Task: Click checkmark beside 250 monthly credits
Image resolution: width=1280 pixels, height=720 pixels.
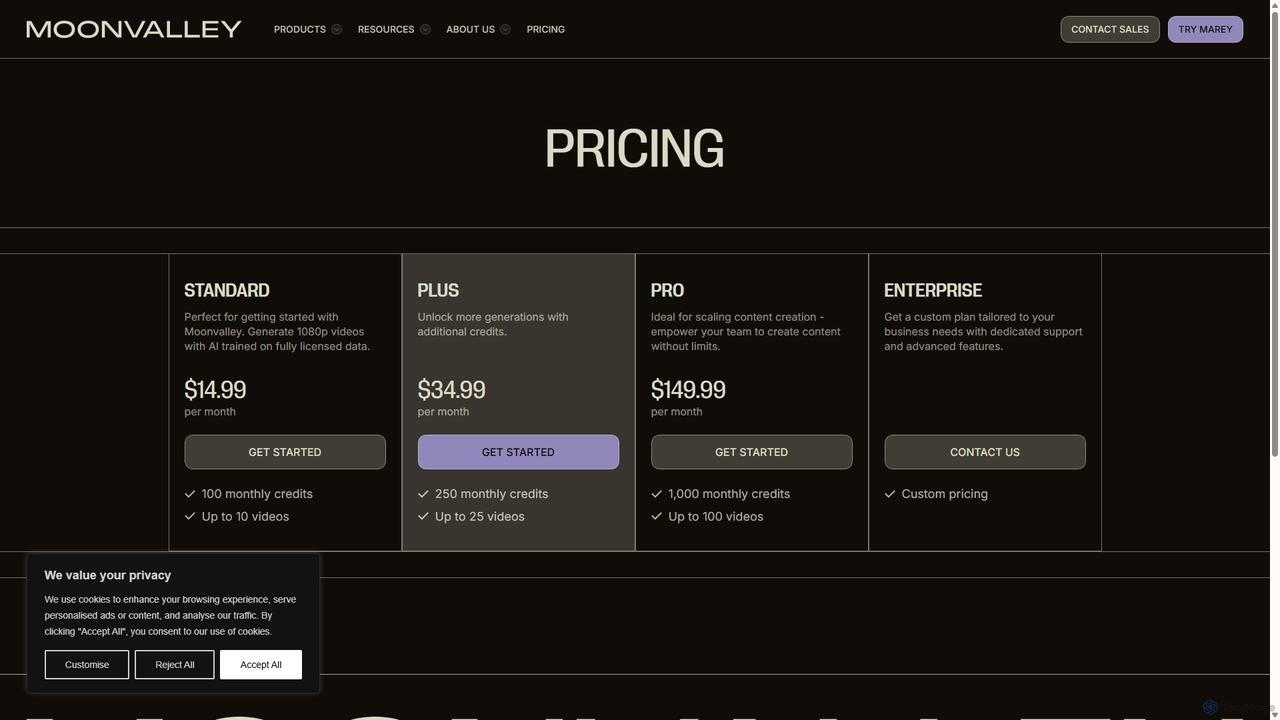Action: (423, 494)
